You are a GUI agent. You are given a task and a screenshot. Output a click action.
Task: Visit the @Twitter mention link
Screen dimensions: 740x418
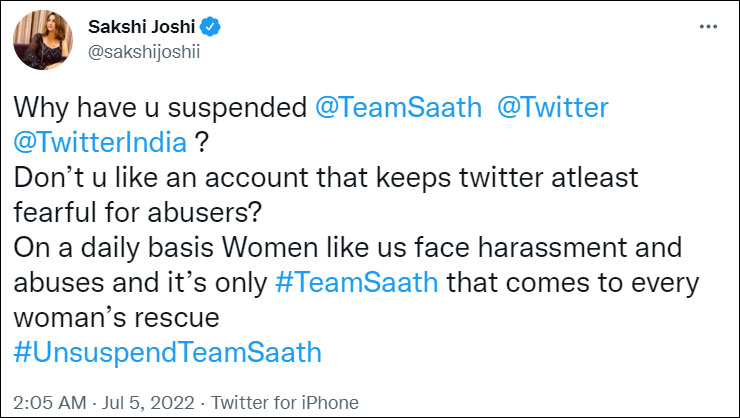(546, 106)
